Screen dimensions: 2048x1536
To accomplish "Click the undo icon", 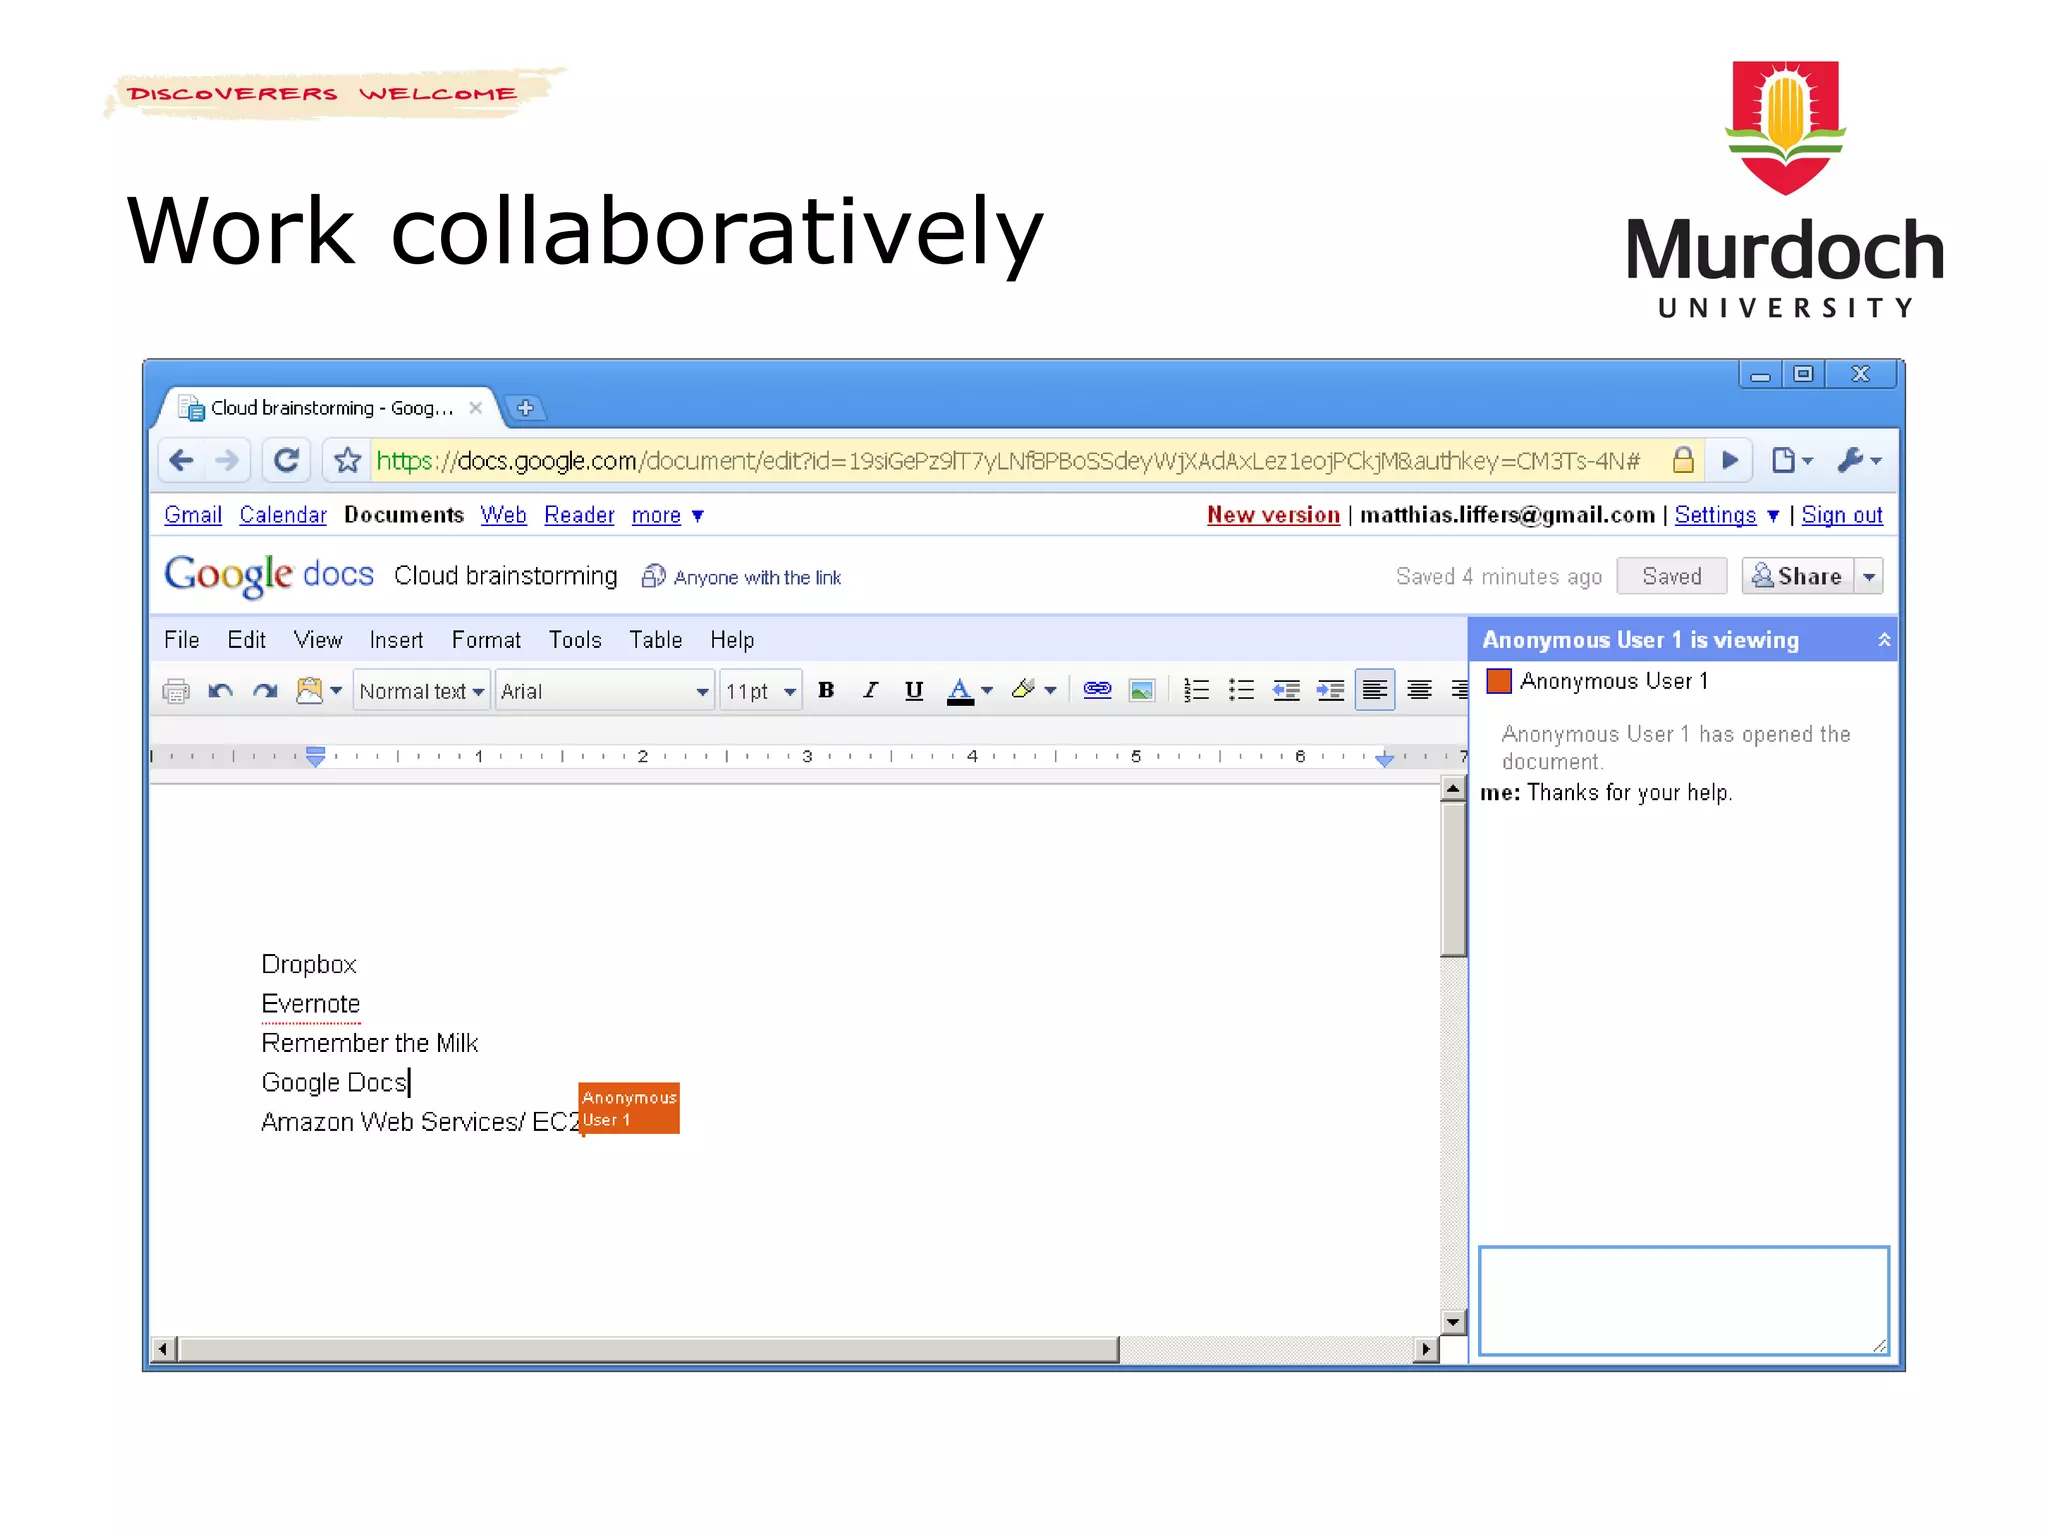I will point(220,691).
